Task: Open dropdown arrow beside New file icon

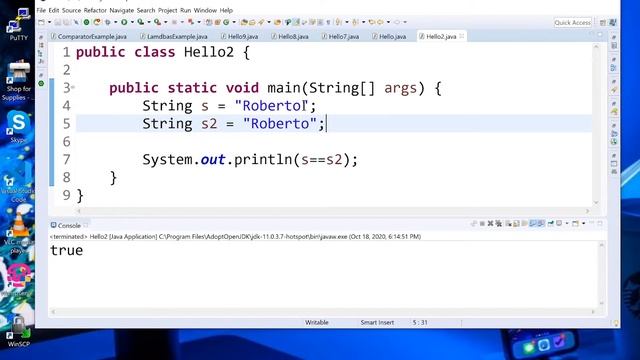Action: 50,22
